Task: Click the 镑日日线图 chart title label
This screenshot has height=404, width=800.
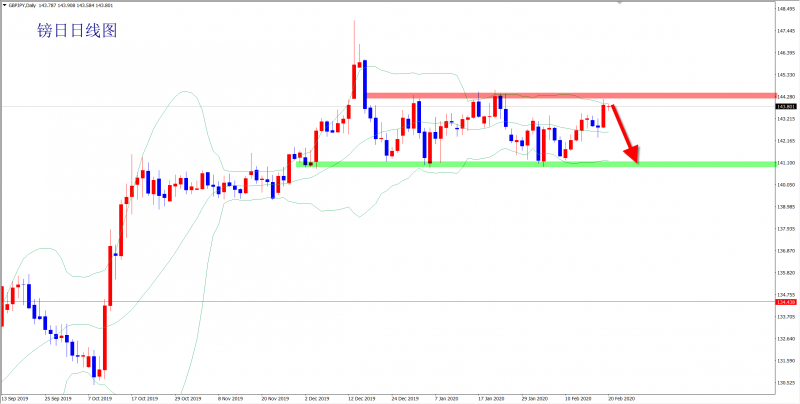Action: tap(77, 31)
